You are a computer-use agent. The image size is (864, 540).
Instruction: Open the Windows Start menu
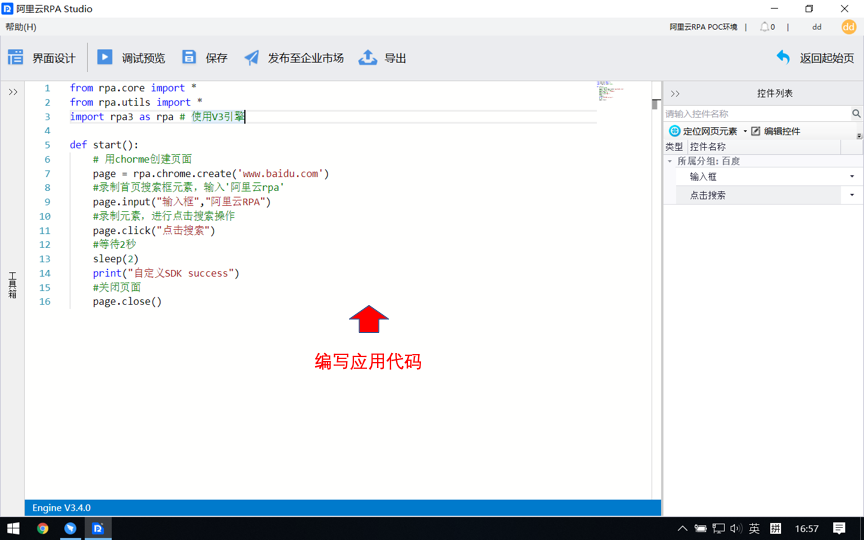point(13,528)
